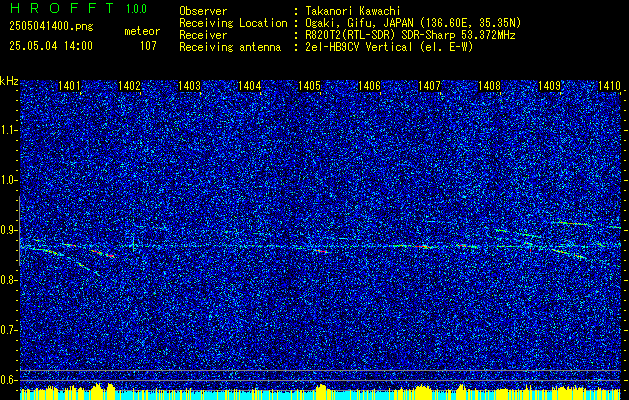Click the 1405 time marker

[x=310, y=85]
